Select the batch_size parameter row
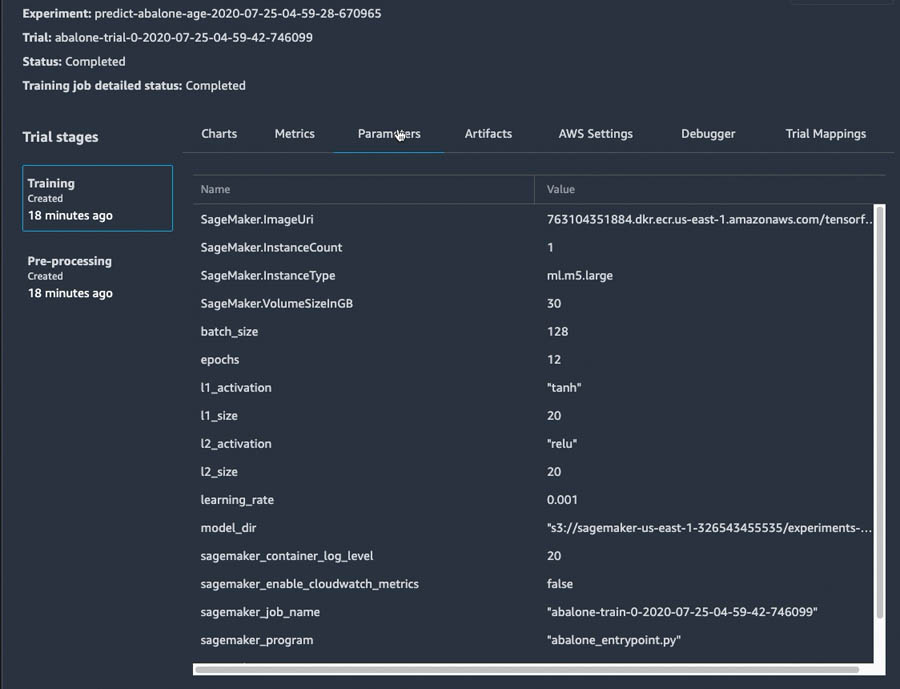Image resolution: width=900 pixels, height=689 pixels. point(534,331)
